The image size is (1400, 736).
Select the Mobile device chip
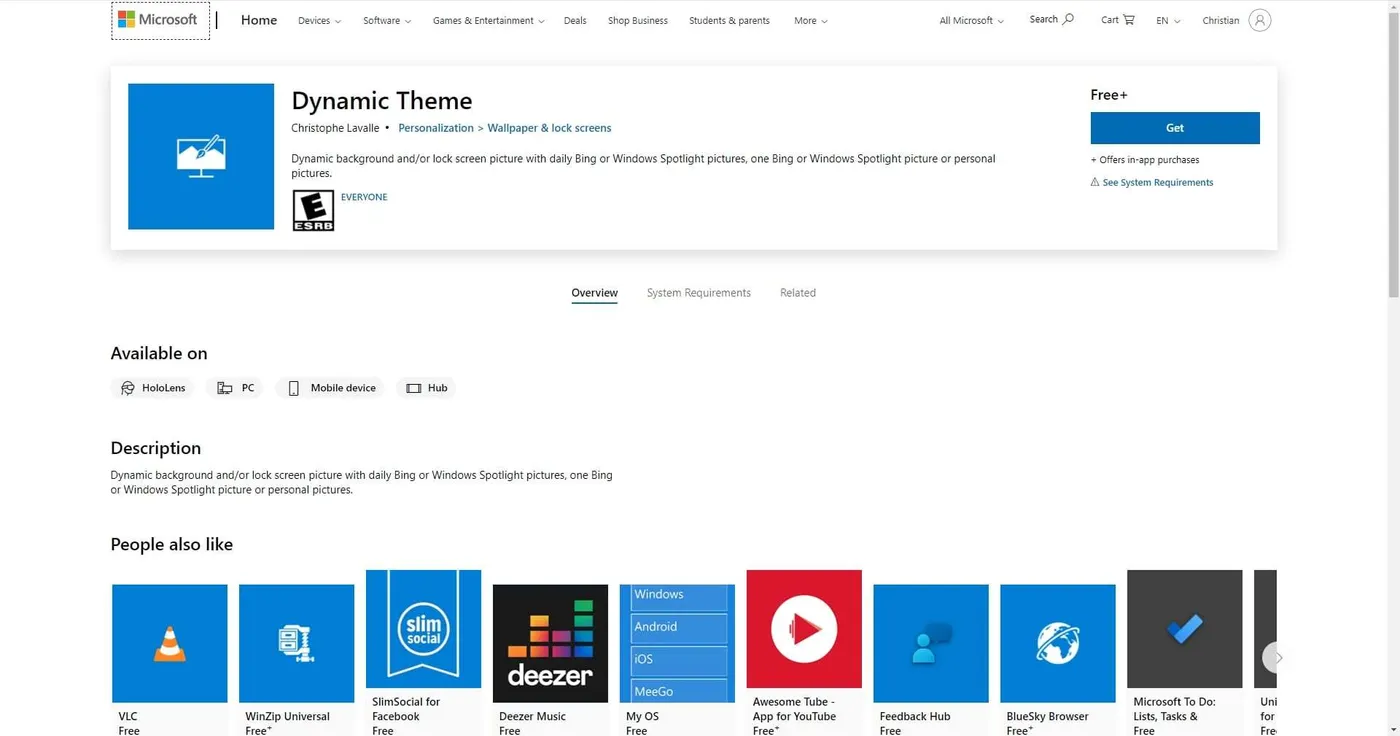click(x=331, y=388)
